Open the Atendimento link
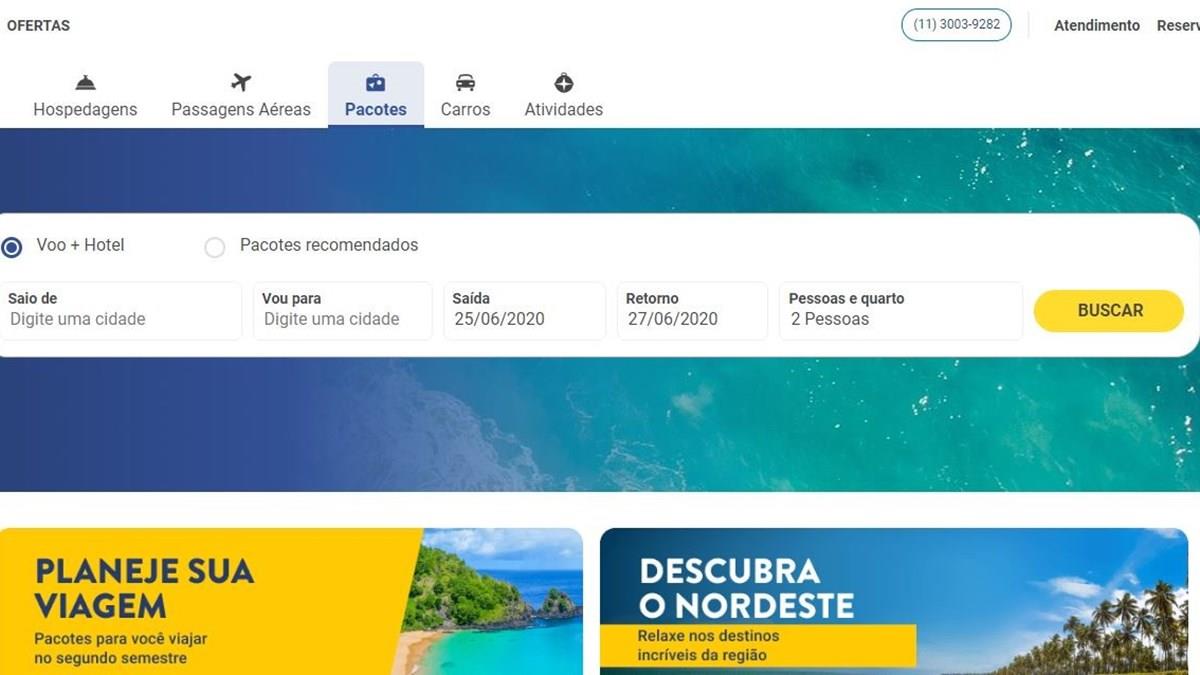 coord(1097,26)
